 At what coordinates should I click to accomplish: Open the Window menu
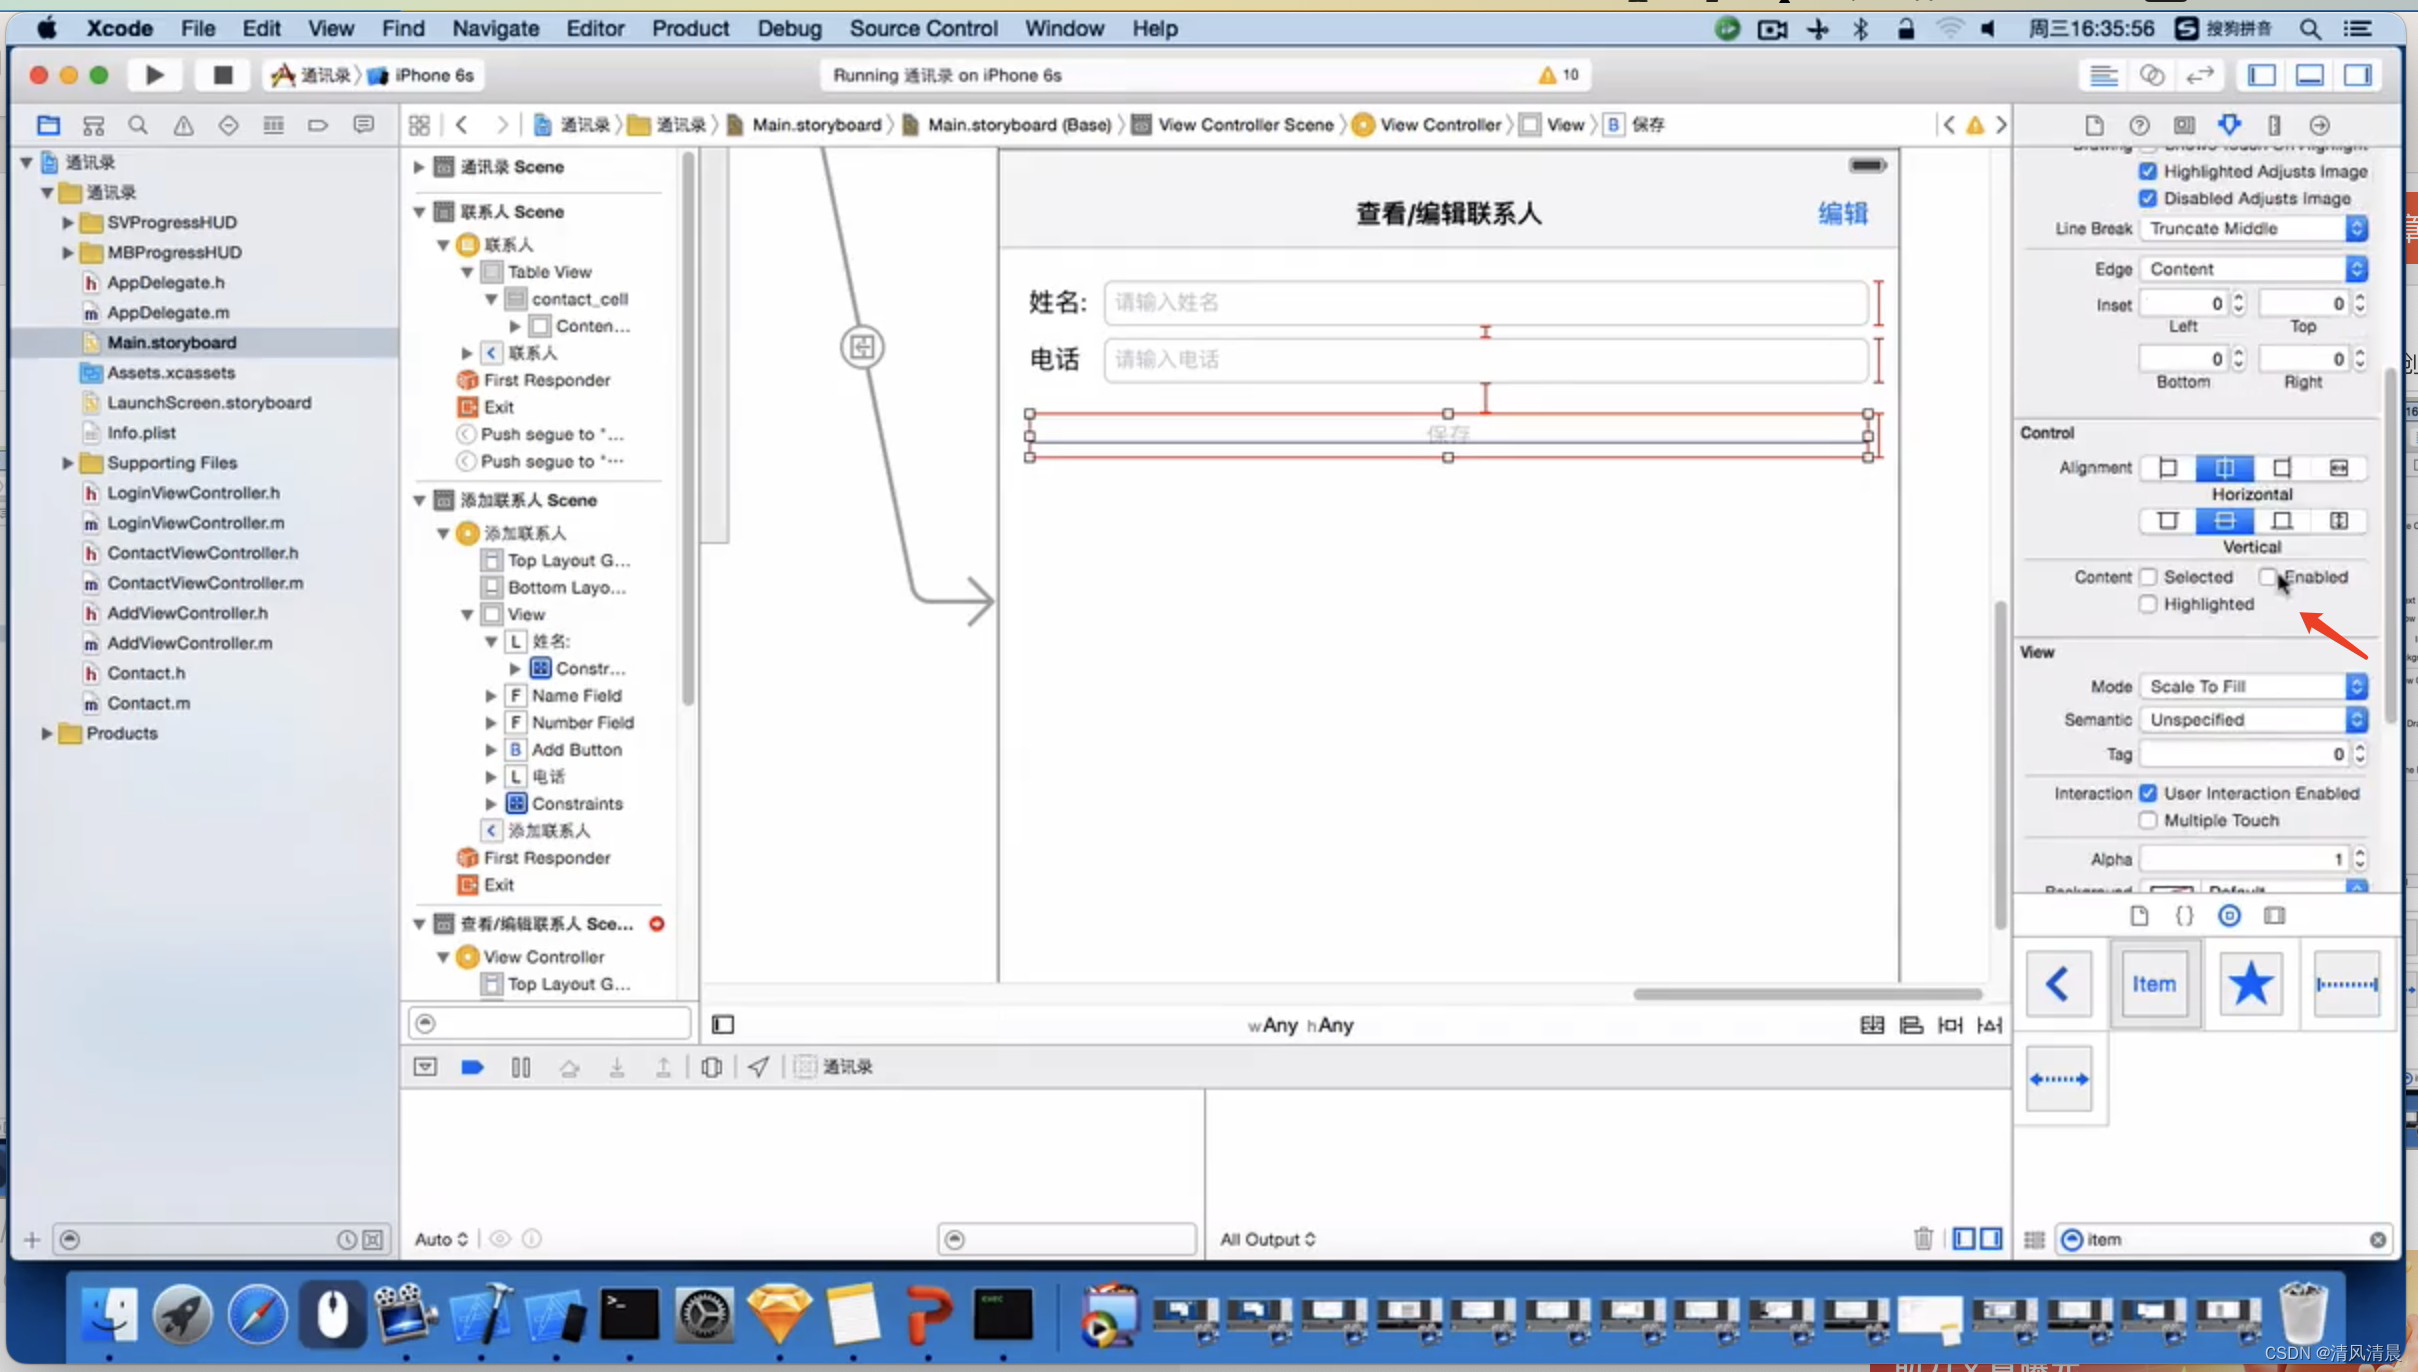coord(1064,28)
